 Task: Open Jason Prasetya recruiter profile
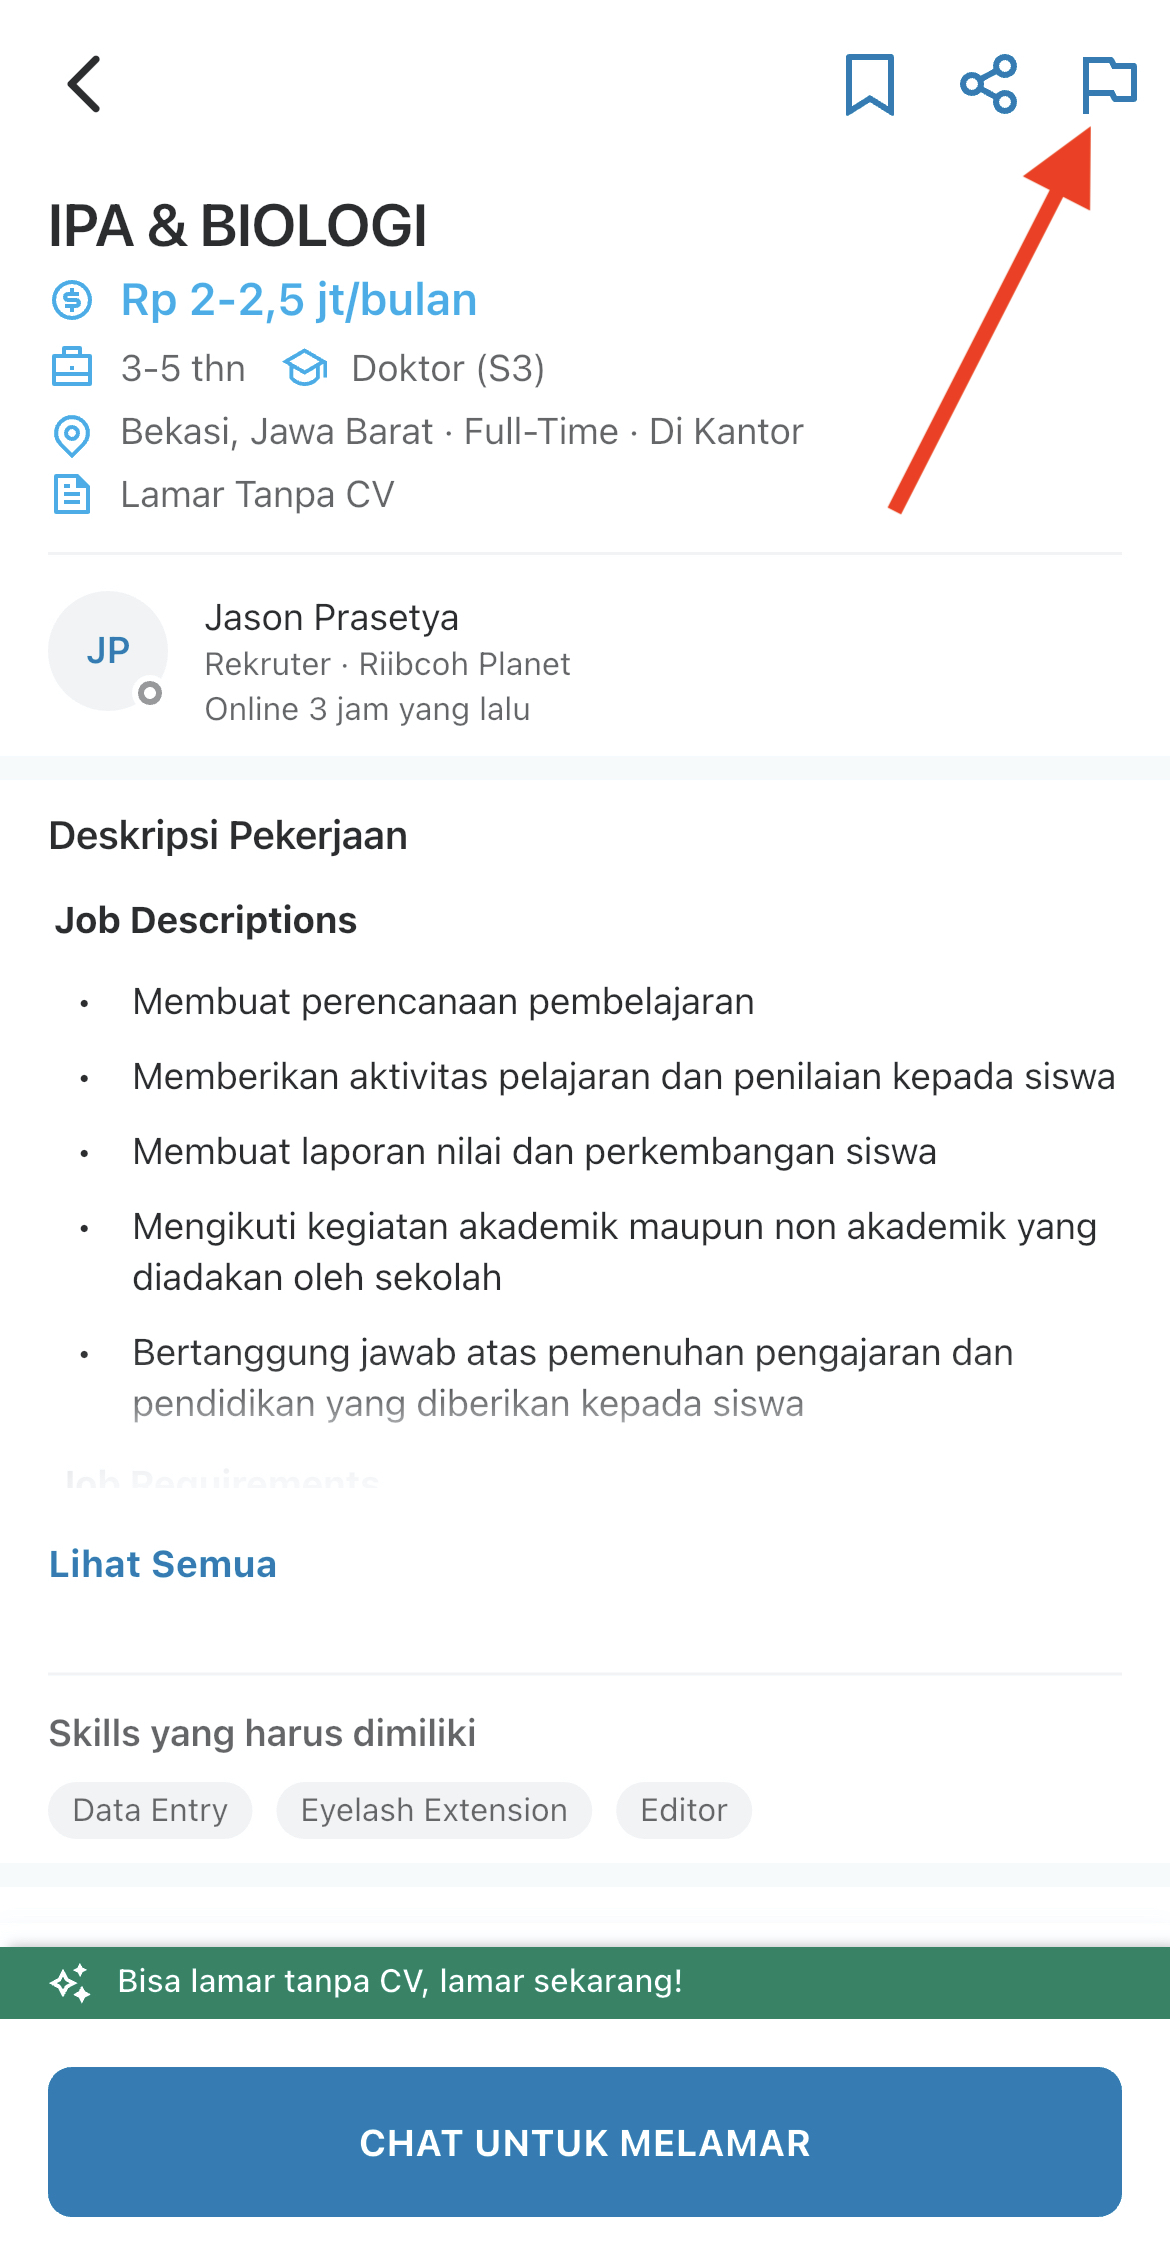[331, 618]
